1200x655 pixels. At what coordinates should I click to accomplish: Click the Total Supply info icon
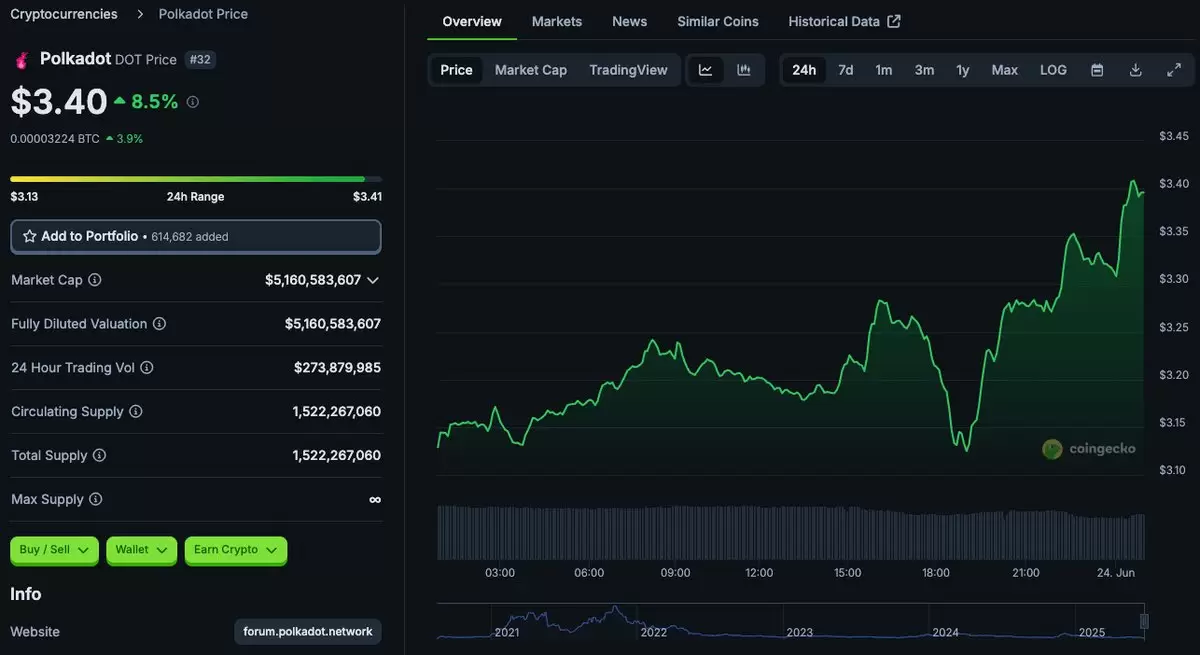coord(99,456)
